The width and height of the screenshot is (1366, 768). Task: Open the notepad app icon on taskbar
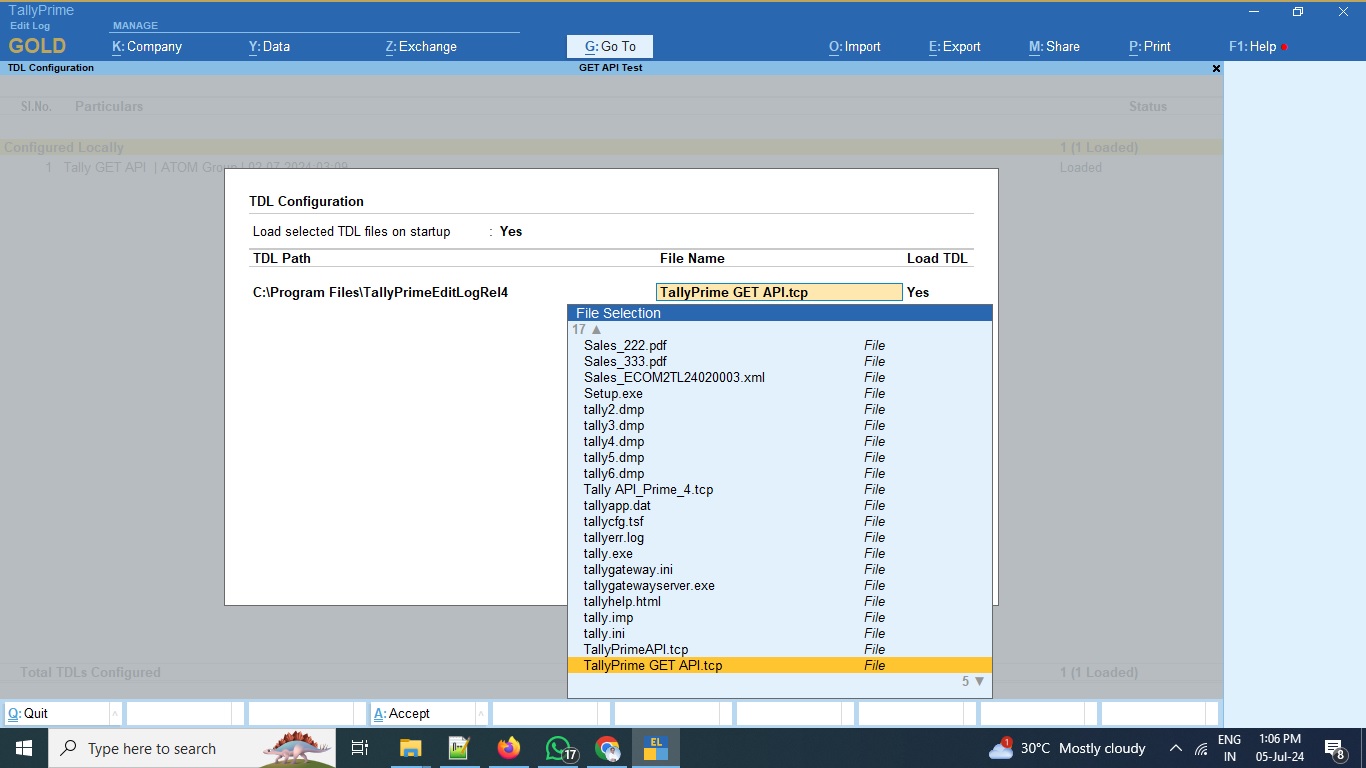pos(459,748)
